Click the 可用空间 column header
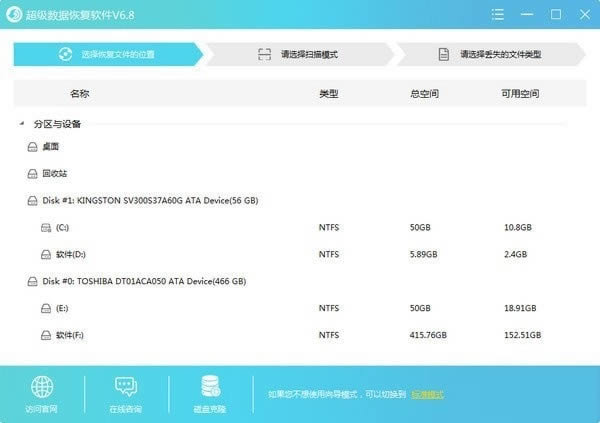600x423 pixels. [520, 93]
